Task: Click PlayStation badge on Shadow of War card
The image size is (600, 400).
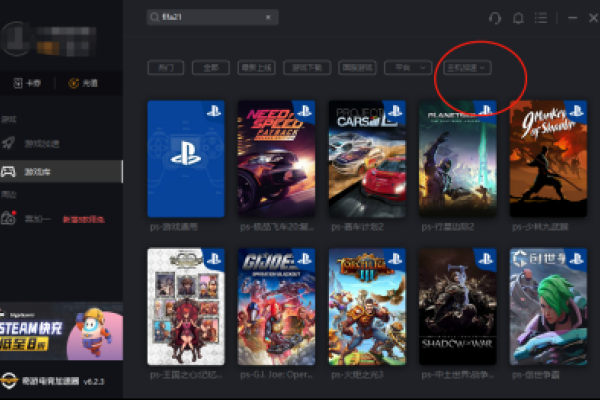Action: pos(486,259)
